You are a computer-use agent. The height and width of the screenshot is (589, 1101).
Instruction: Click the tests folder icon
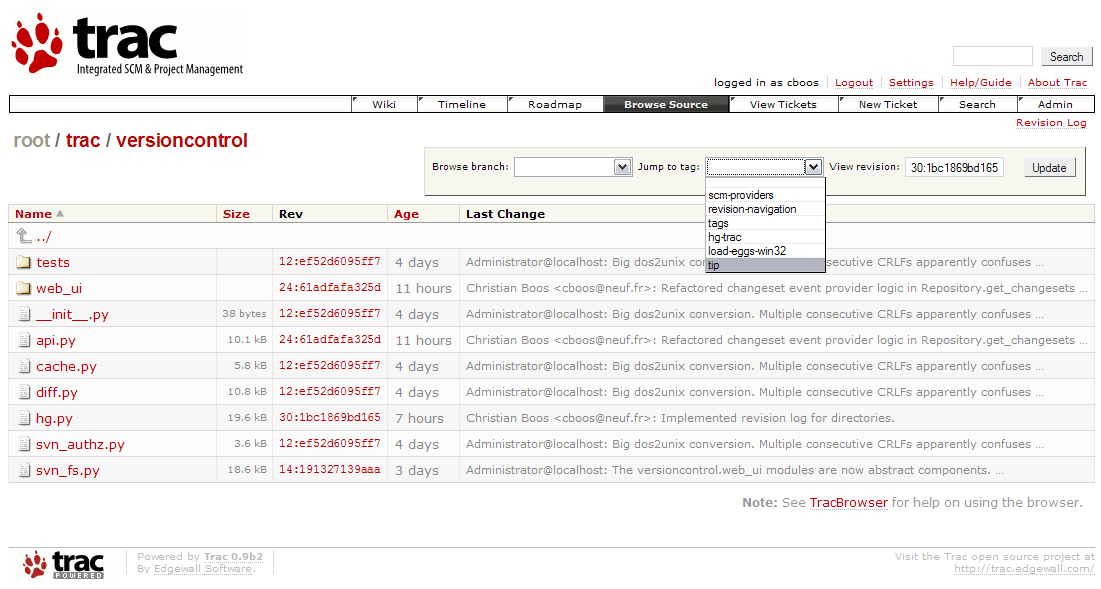[24, 262]
